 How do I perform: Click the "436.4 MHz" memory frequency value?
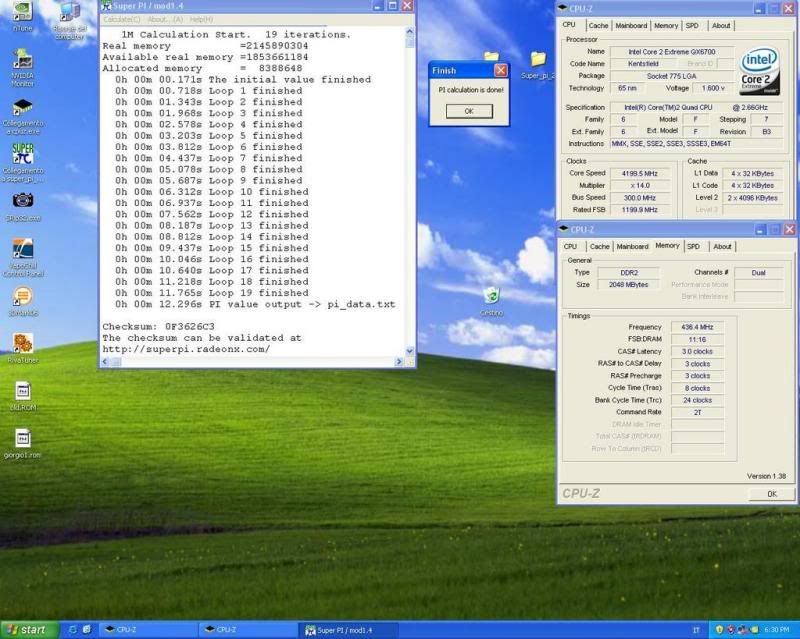point(697,327)
